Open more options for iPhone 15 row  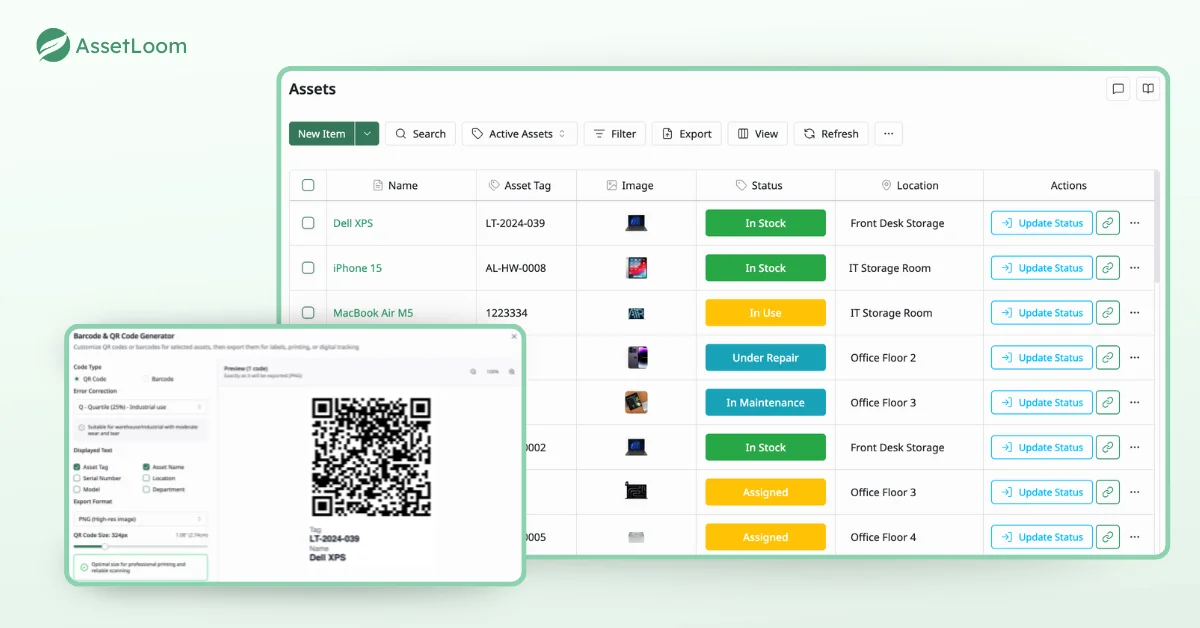tap(1134, 268)
